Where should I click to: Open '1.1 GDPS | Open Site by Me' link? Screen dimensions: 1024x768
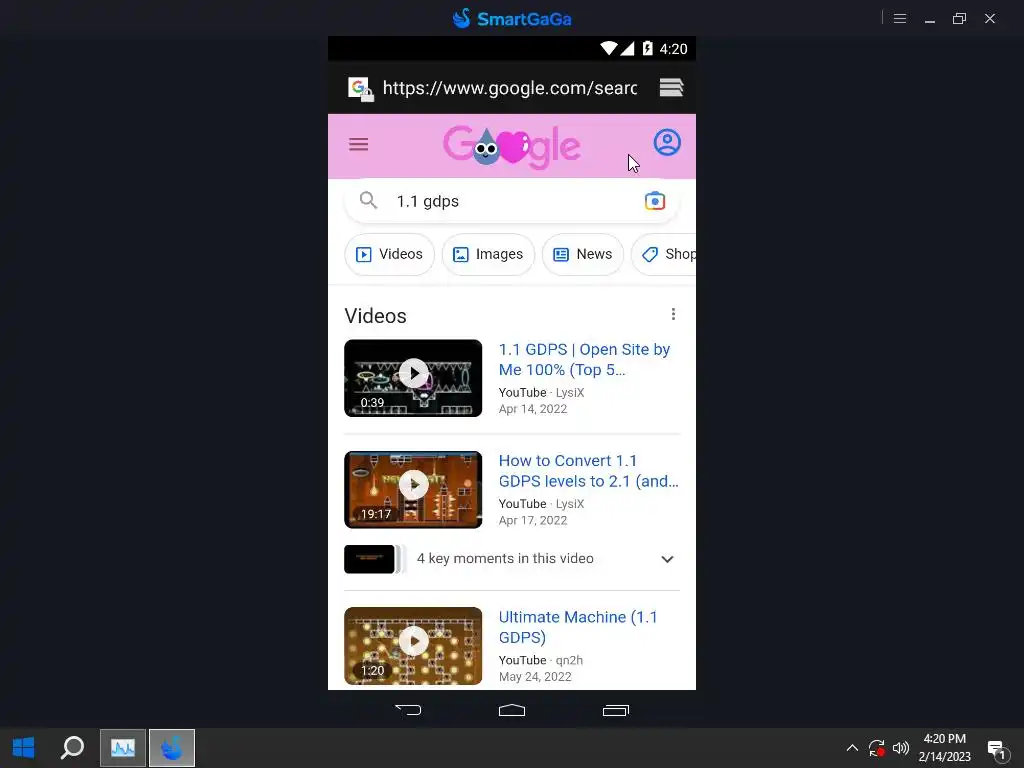tap(584, 359)
